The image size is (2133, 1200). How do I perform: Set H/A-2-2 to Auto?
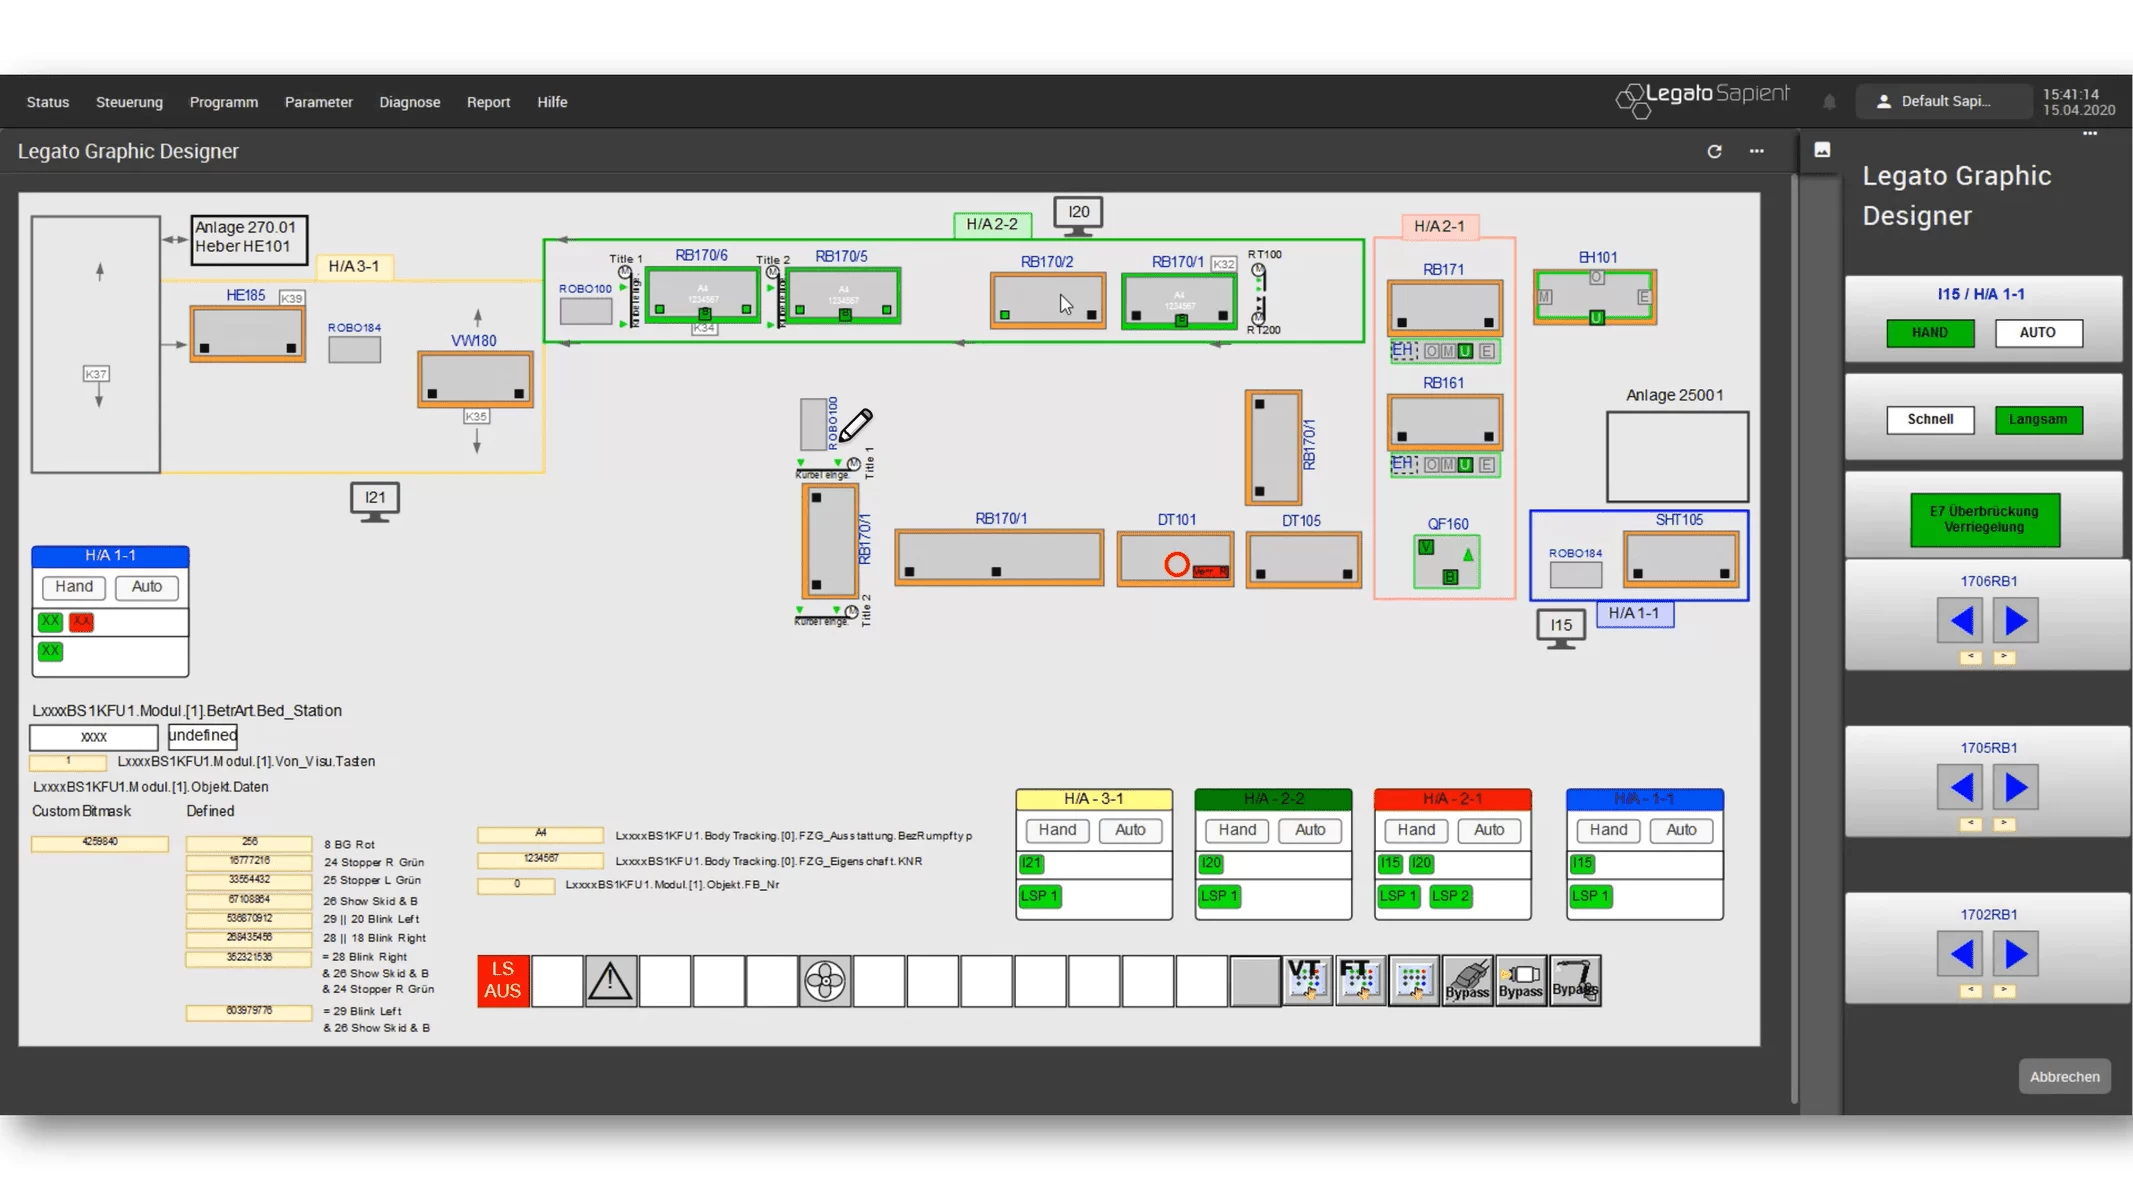1310,830
